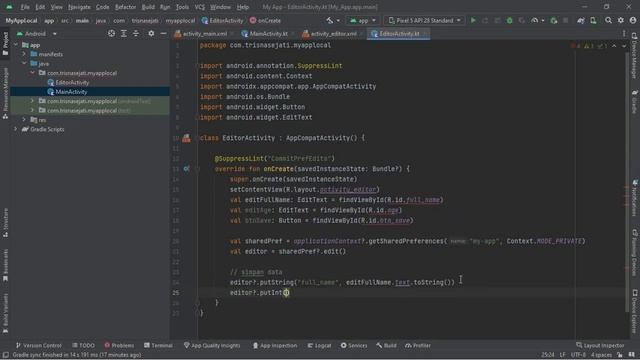Toggle Bookmarks side panel
The width and height of the screenshot is (640, 360).
point(5,265)
